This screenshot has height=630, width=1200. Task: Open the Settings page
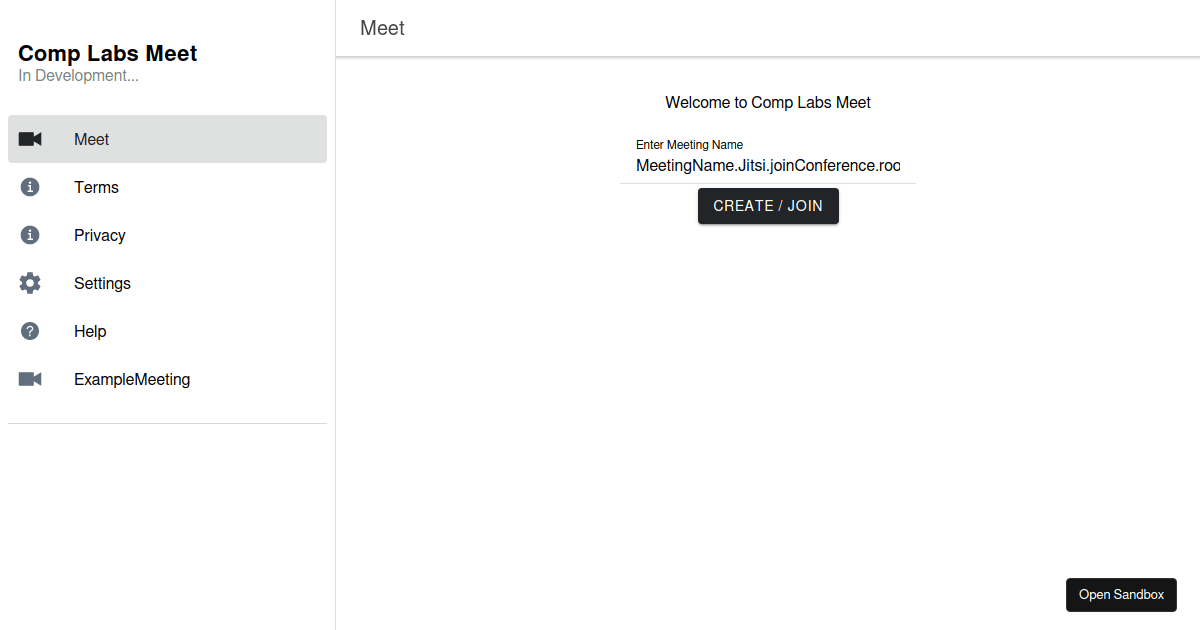coord(102,283)
